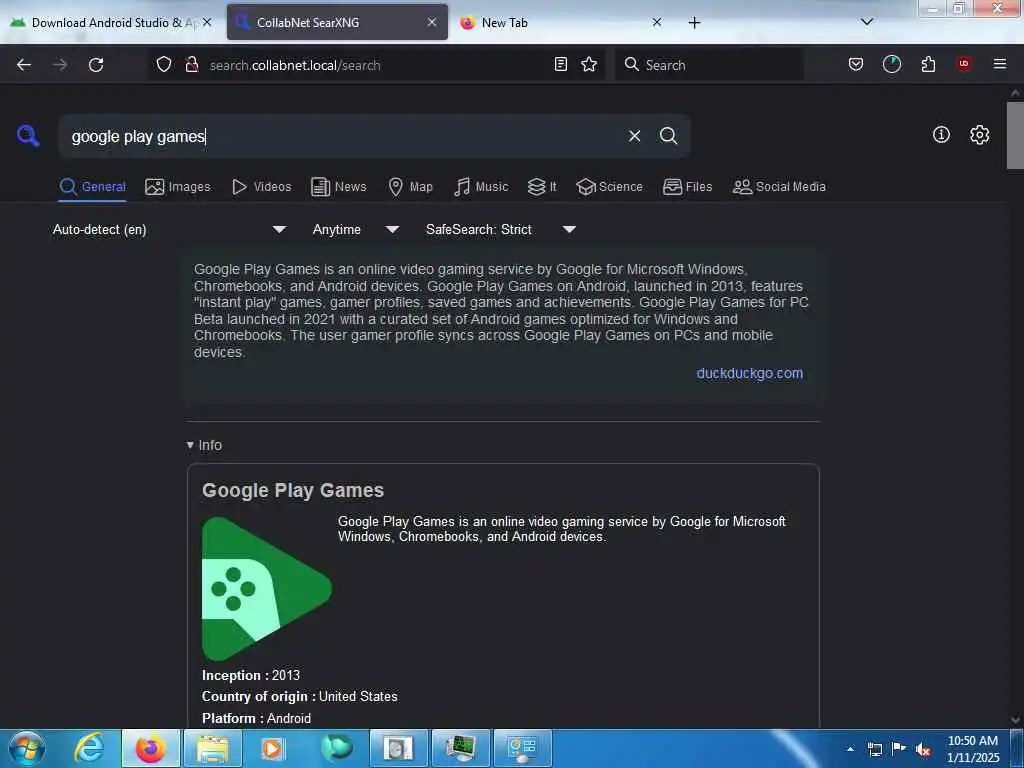Screen dimensions: 1024x768
Task: Click the Firefox taskbar icon
Action: point(150,748)
